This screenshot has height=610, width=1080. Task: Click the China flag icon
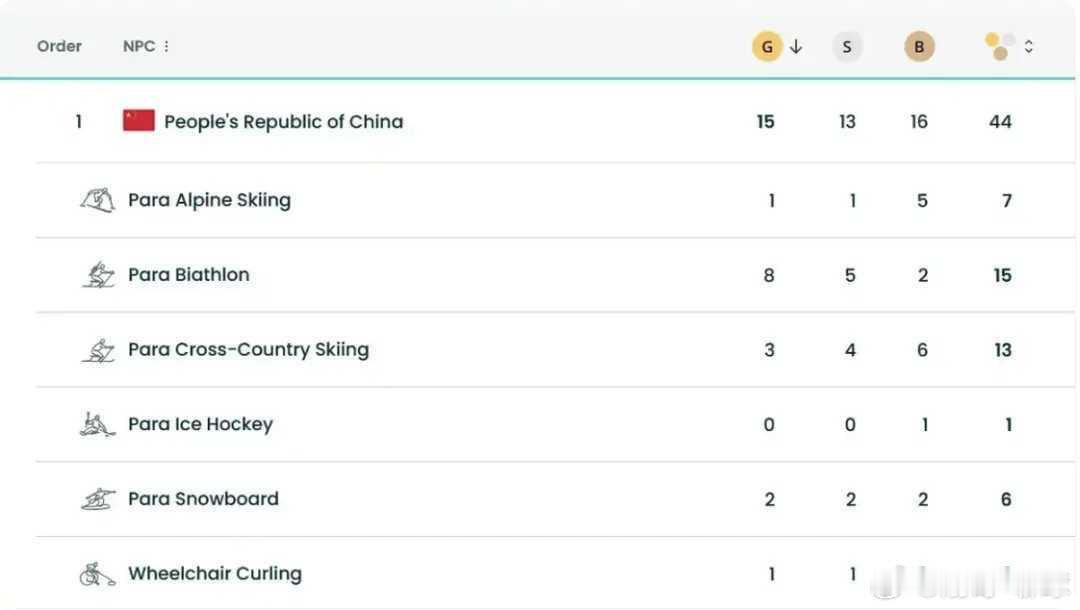click(139, 121)
